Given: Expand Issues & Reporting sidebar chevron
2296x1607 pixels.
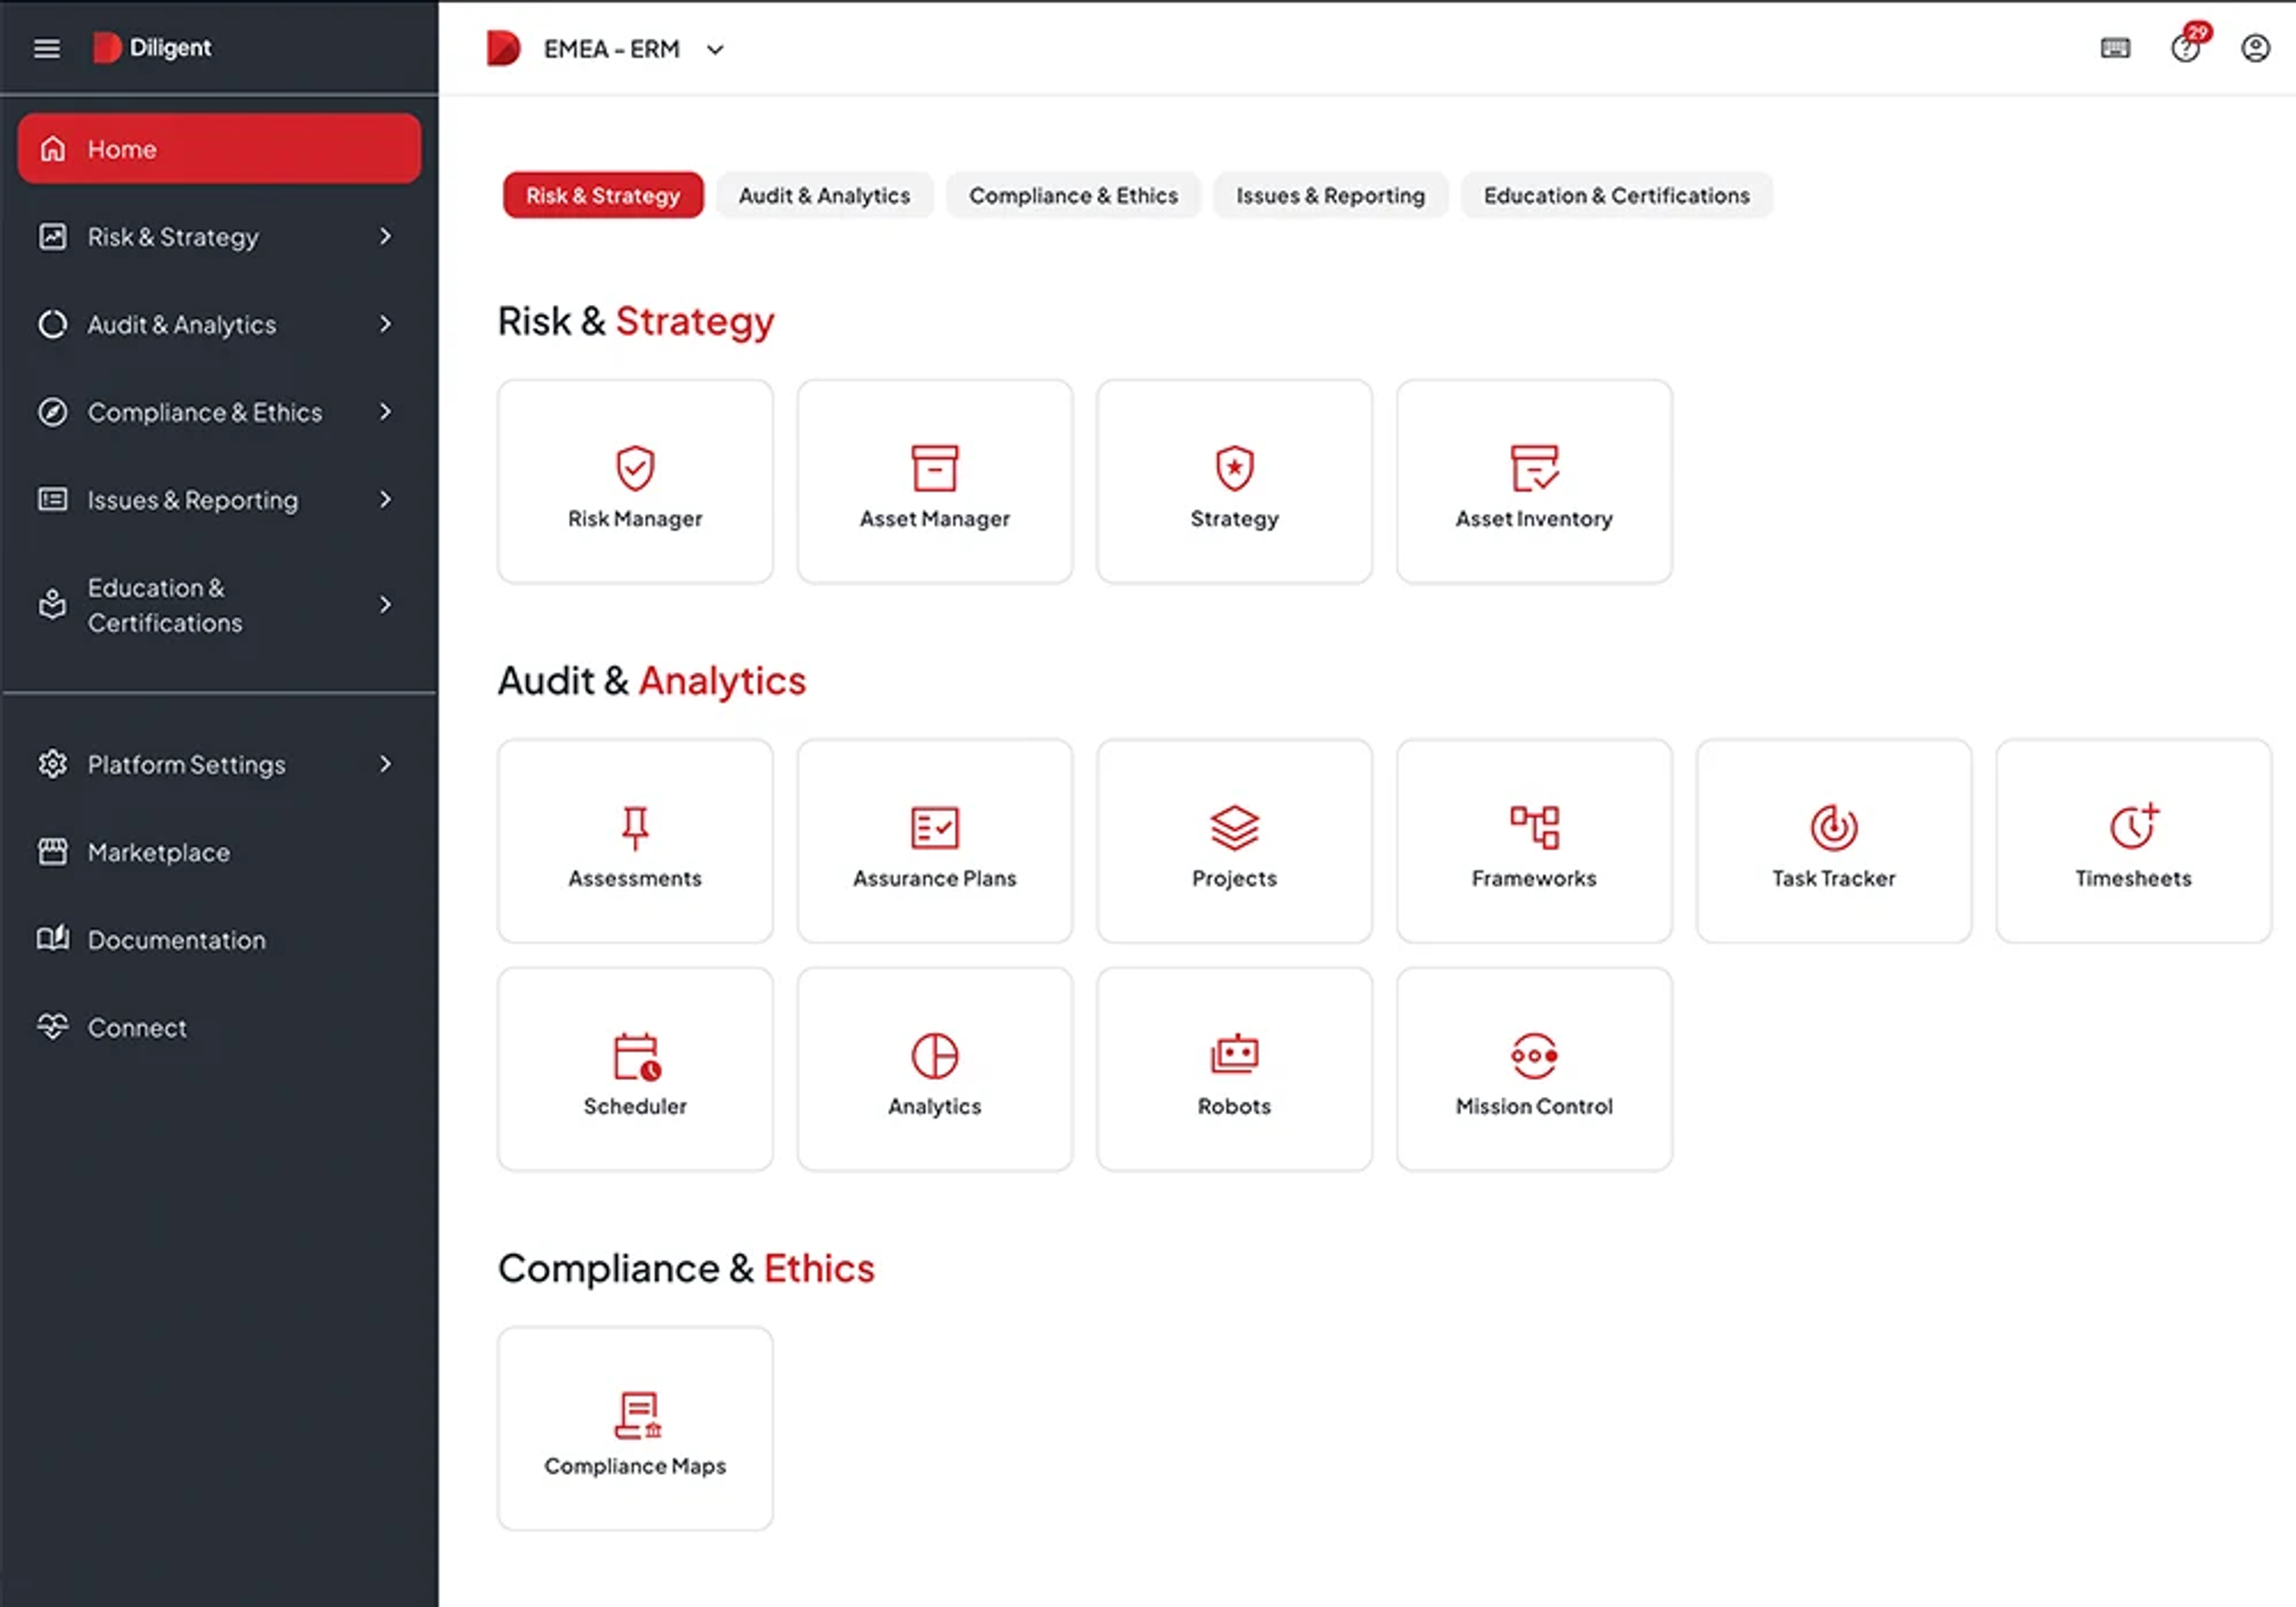Looking at the screenshot, I should point(385,500).
